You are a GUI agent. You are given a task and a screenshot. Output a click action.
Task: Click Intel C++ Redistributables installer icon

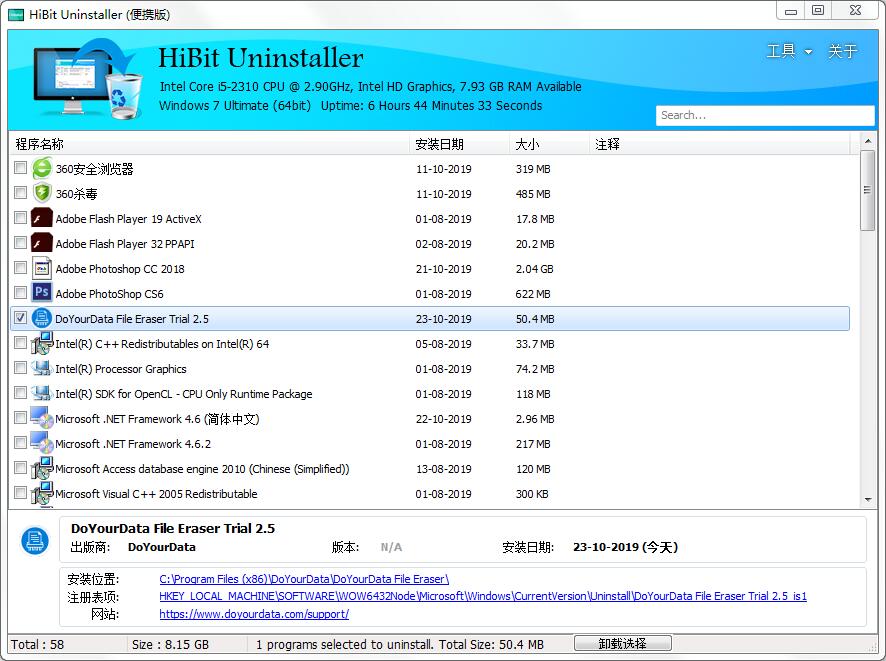pos(42,343)
